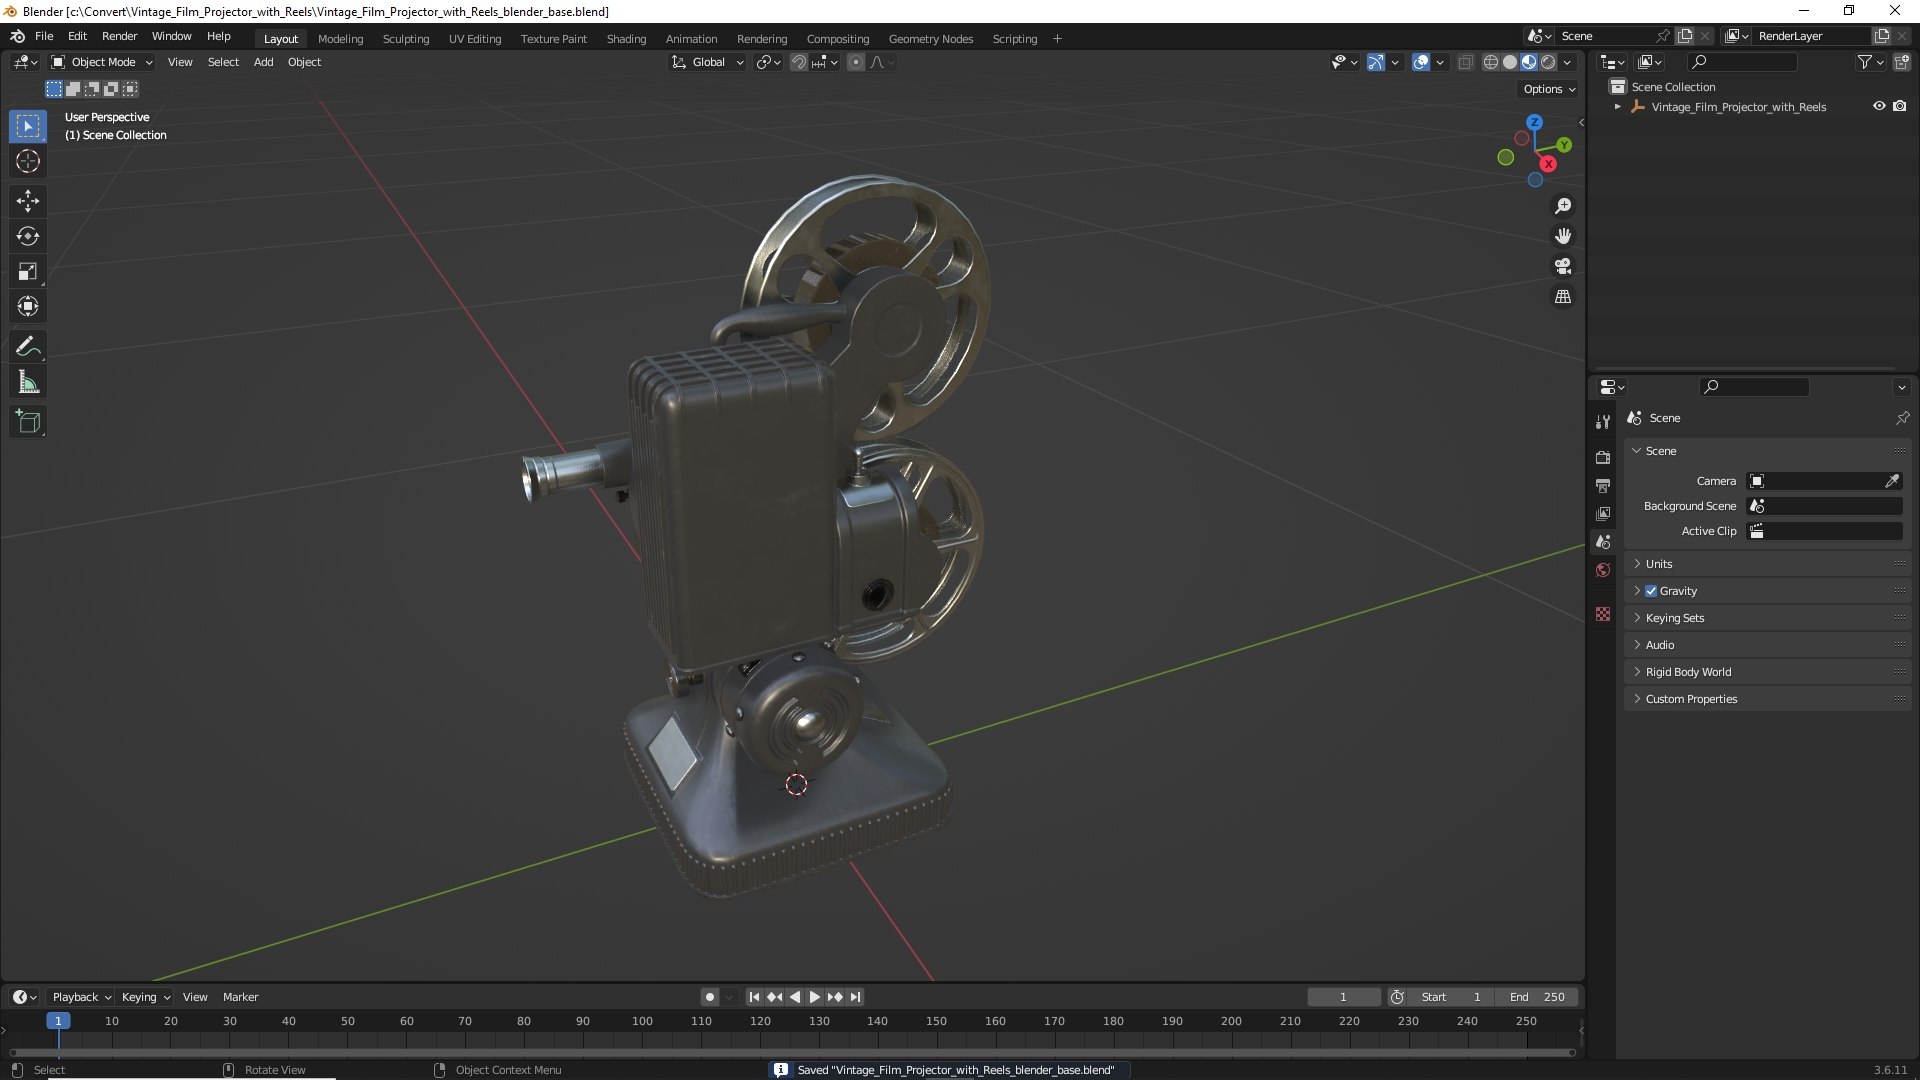Hide Vintage_Film_Projector_with_Reels in viewport via eye icon
The width and height of the screenshot is (1920, 1080).
click(x=1879, y=106)
